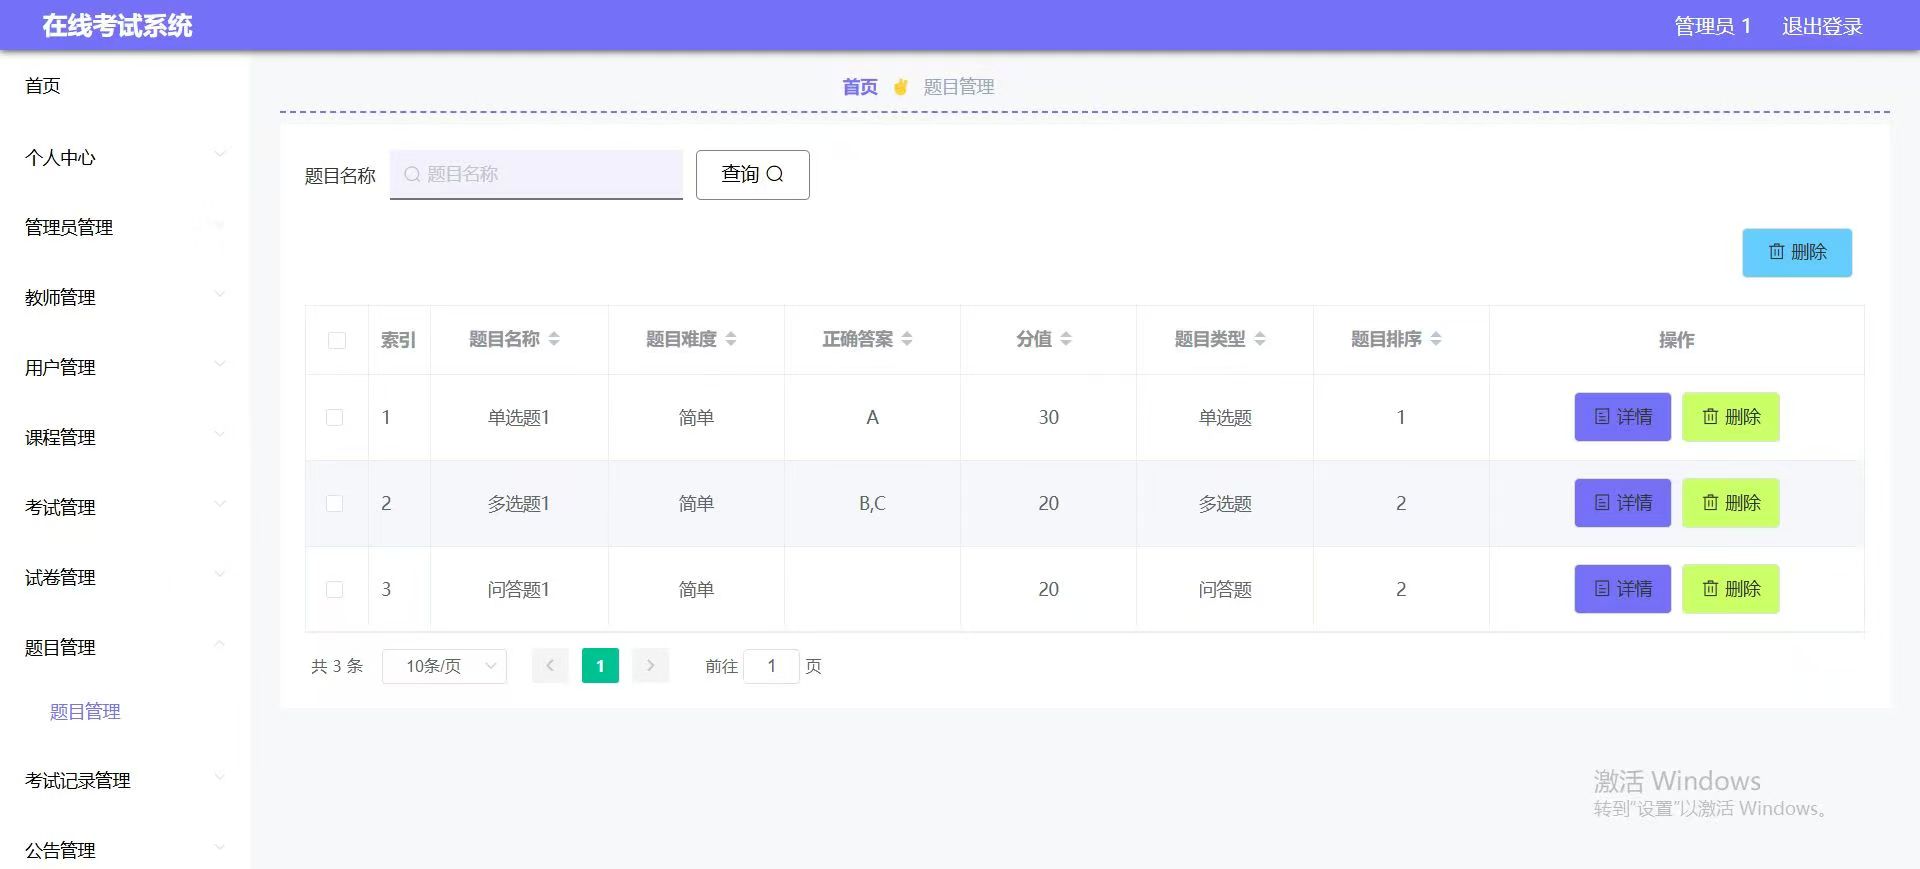Open 考试记录管理 sidebar menu
The image size is (1920, 869).
(x=78, y=781)
